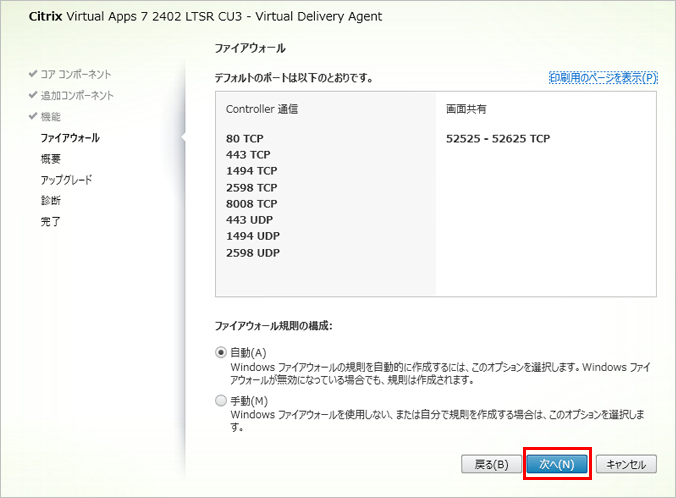Viewport: 676px width, 498px height.
Task: Click the 52525 - 52625 TCP port range
Action: pos(498,139)
